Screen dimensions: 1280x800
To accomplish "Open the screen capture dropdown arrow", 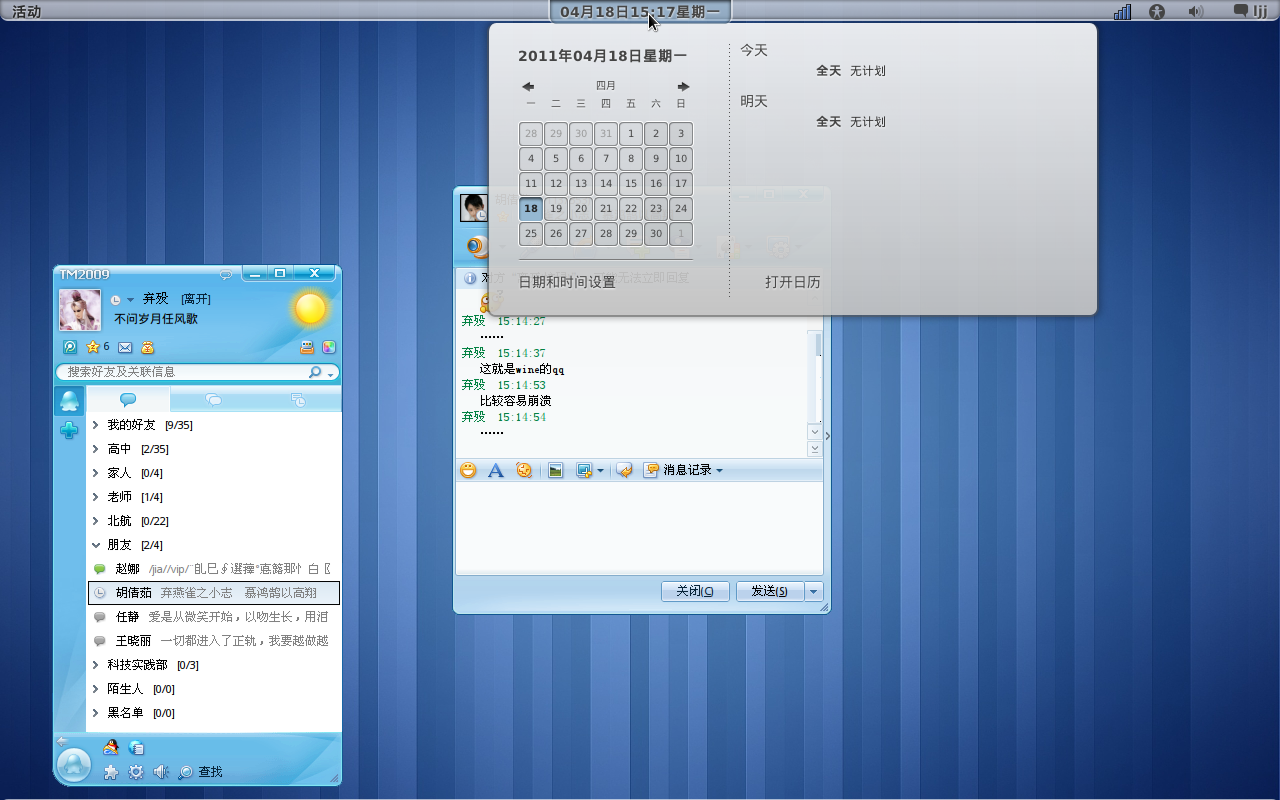I will (x=600, y=470).
